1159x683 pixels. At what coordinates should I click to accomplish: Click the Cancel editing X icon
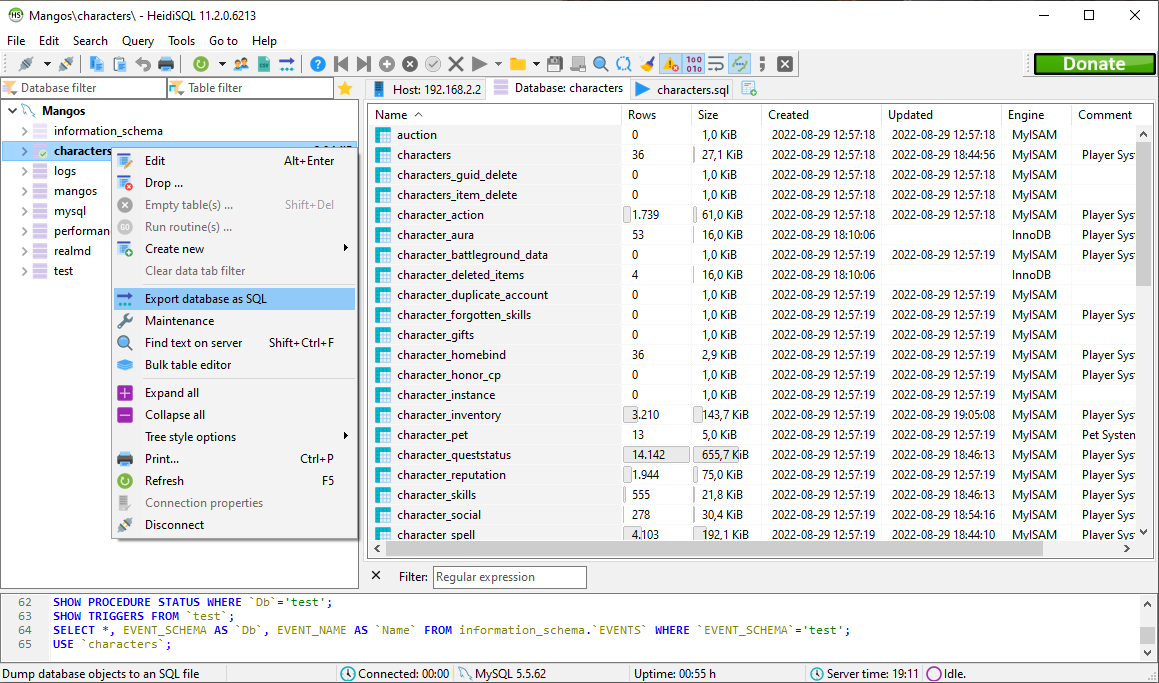click(x=456, y=64)
